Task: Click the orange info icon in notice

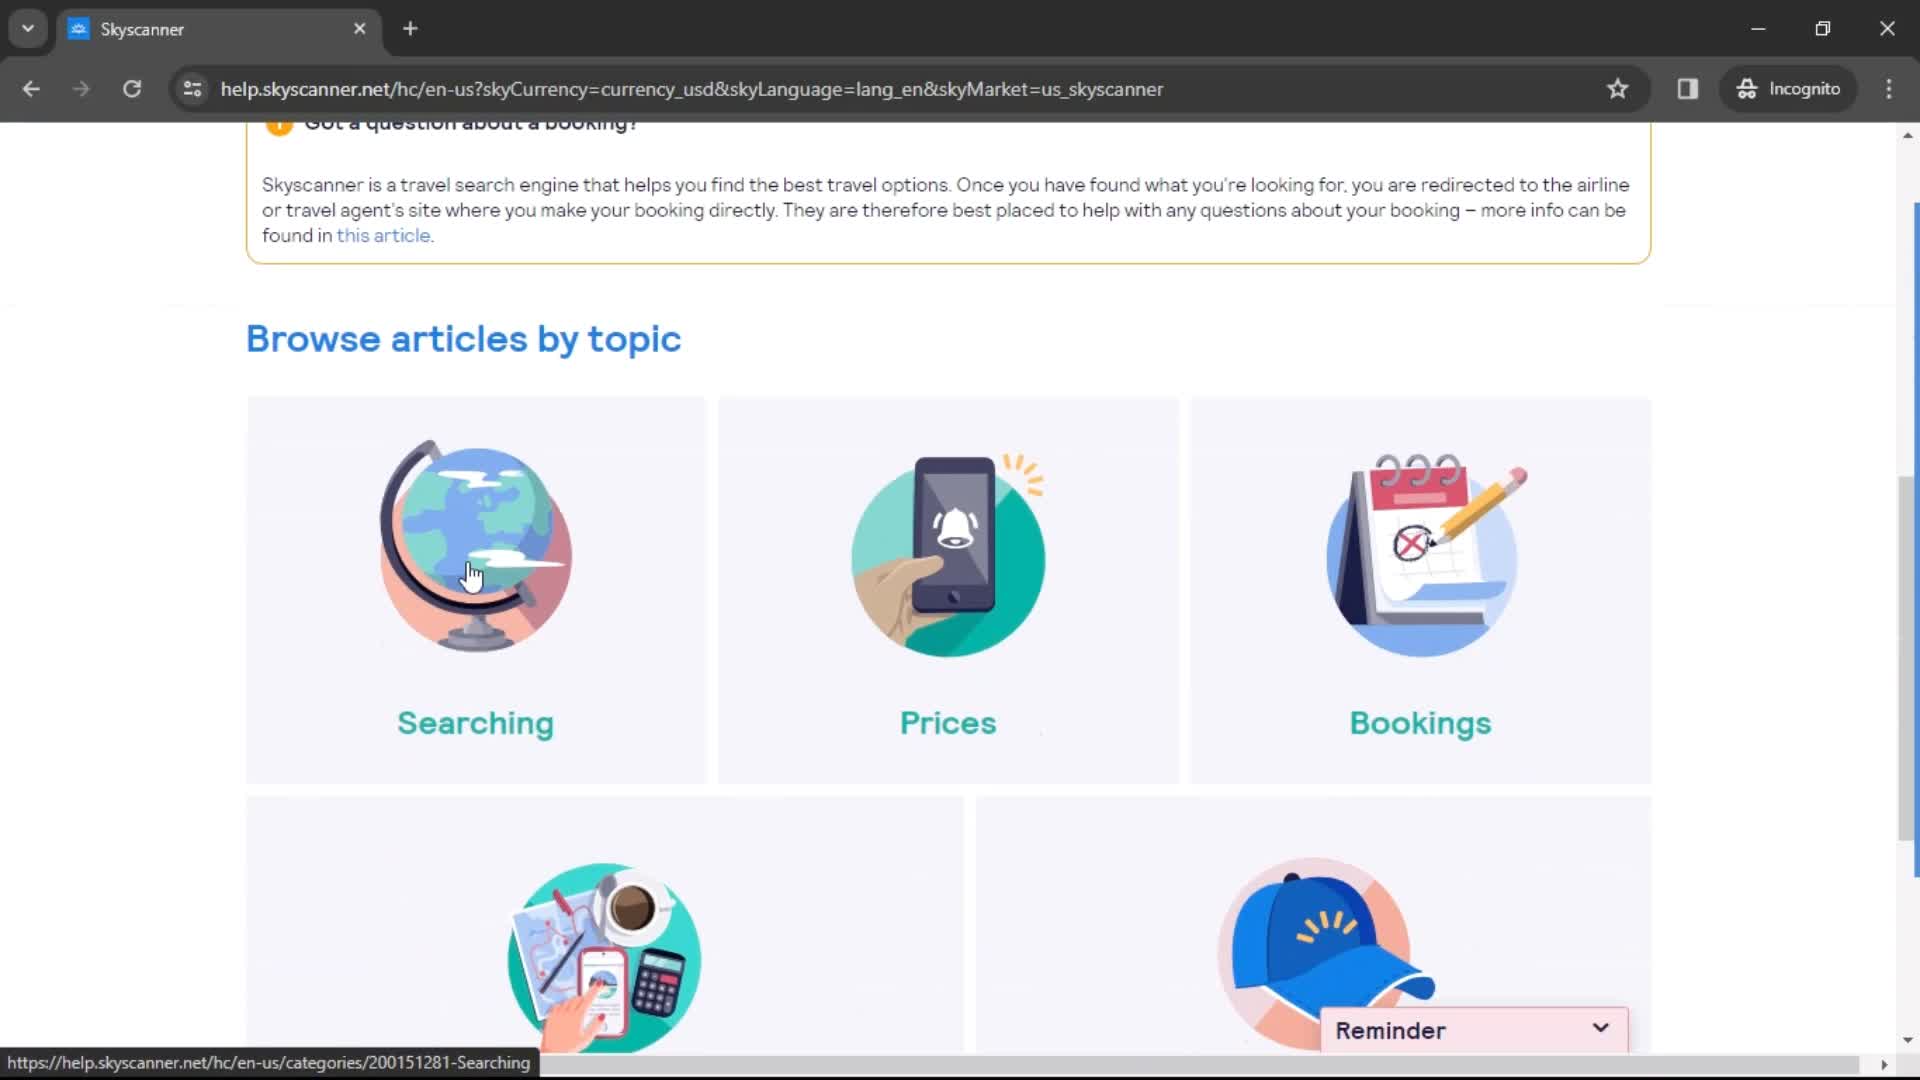Action: point(279,126)
